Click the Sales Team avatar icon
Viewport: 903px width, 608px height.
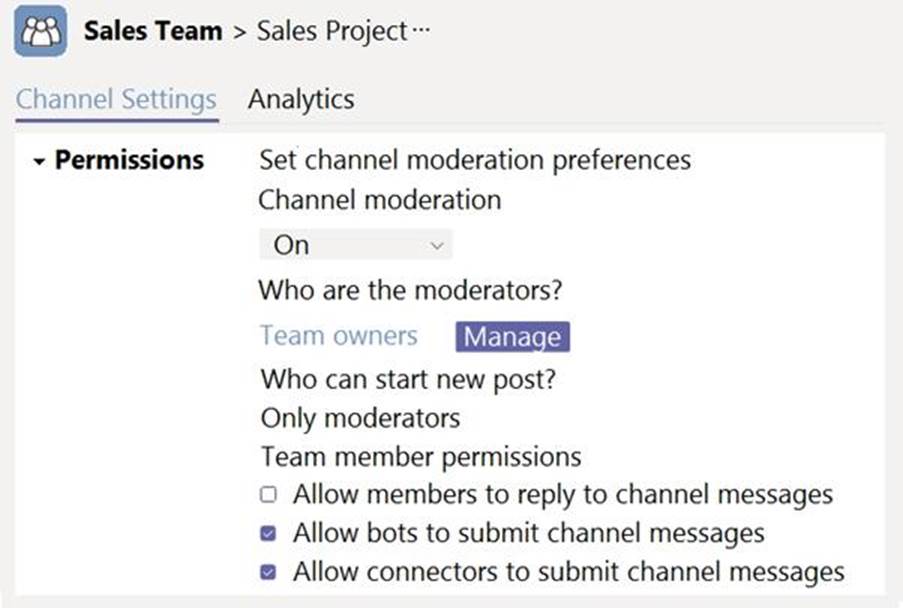click(41, 31)
